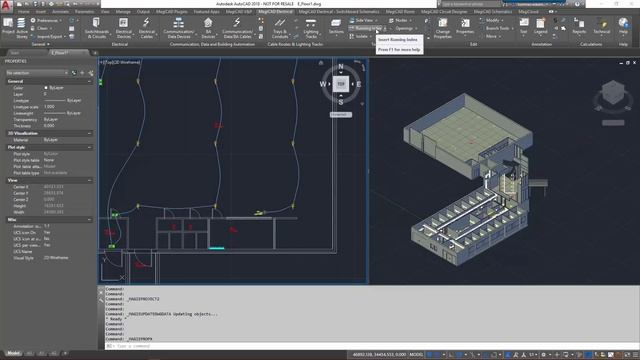640x360 pixels.
Task: Open the Change Properties tool
Action: click(442, 28)
